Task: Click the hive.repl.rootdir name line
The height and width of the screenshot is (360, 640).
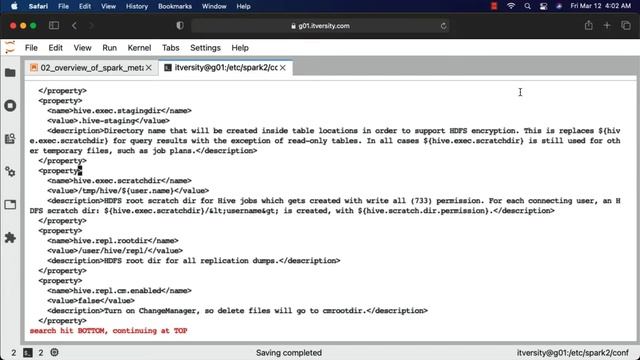Action: pos(113,241)
